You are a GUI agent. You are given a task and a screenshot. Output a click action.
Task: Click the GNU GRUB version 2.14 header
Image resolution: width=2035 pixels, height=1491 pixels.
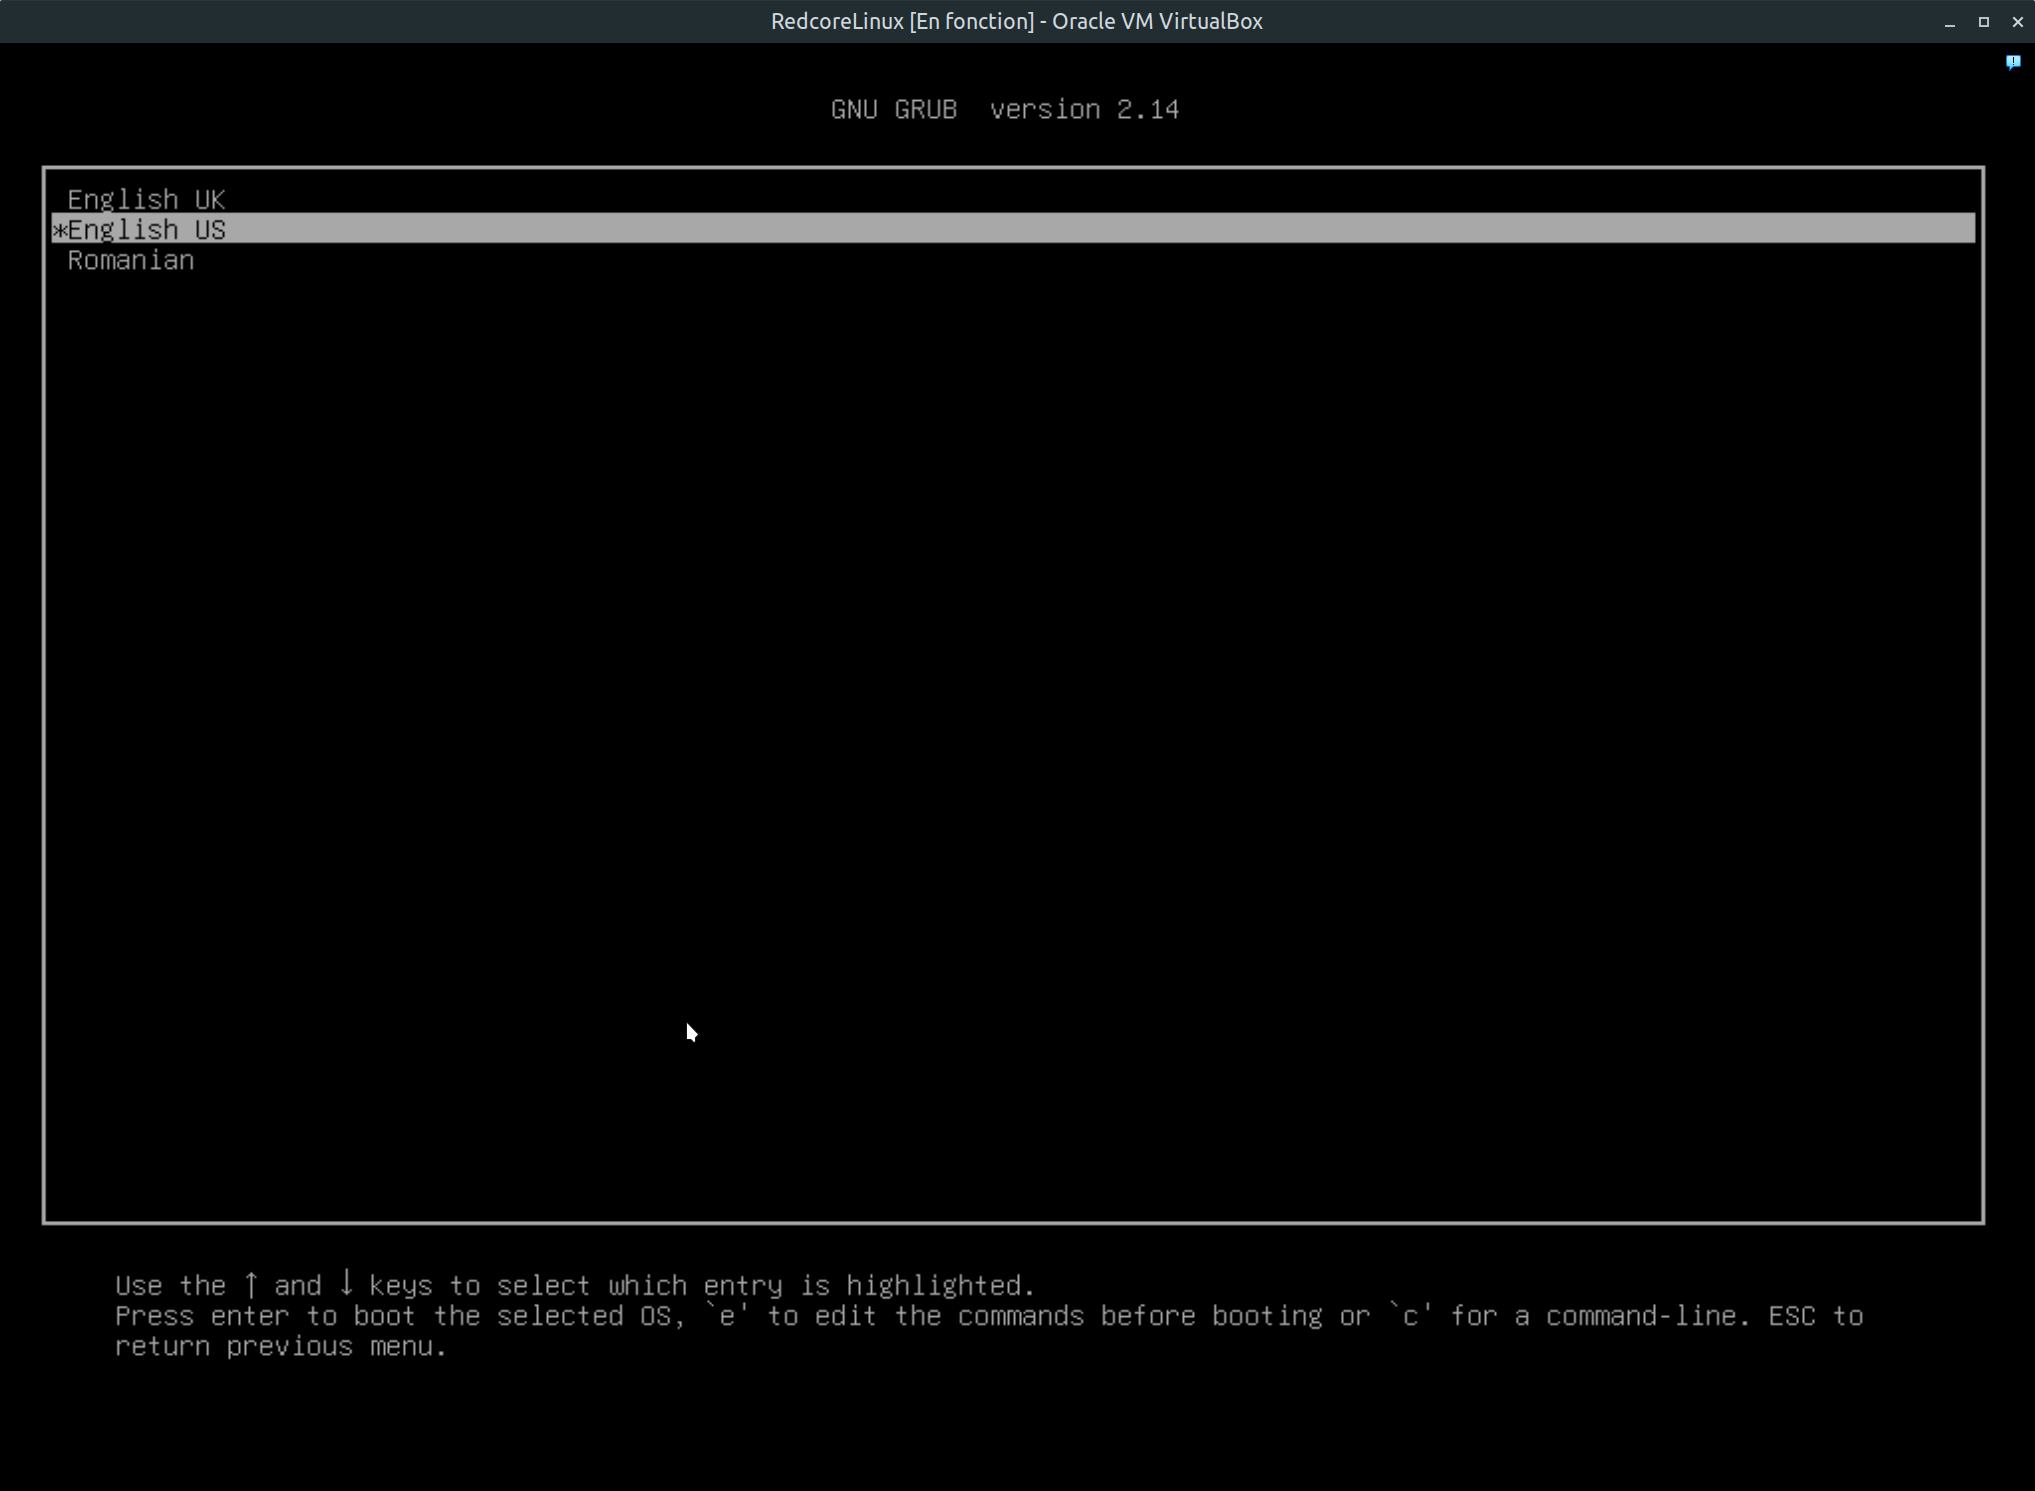(x=1004, y=109)
